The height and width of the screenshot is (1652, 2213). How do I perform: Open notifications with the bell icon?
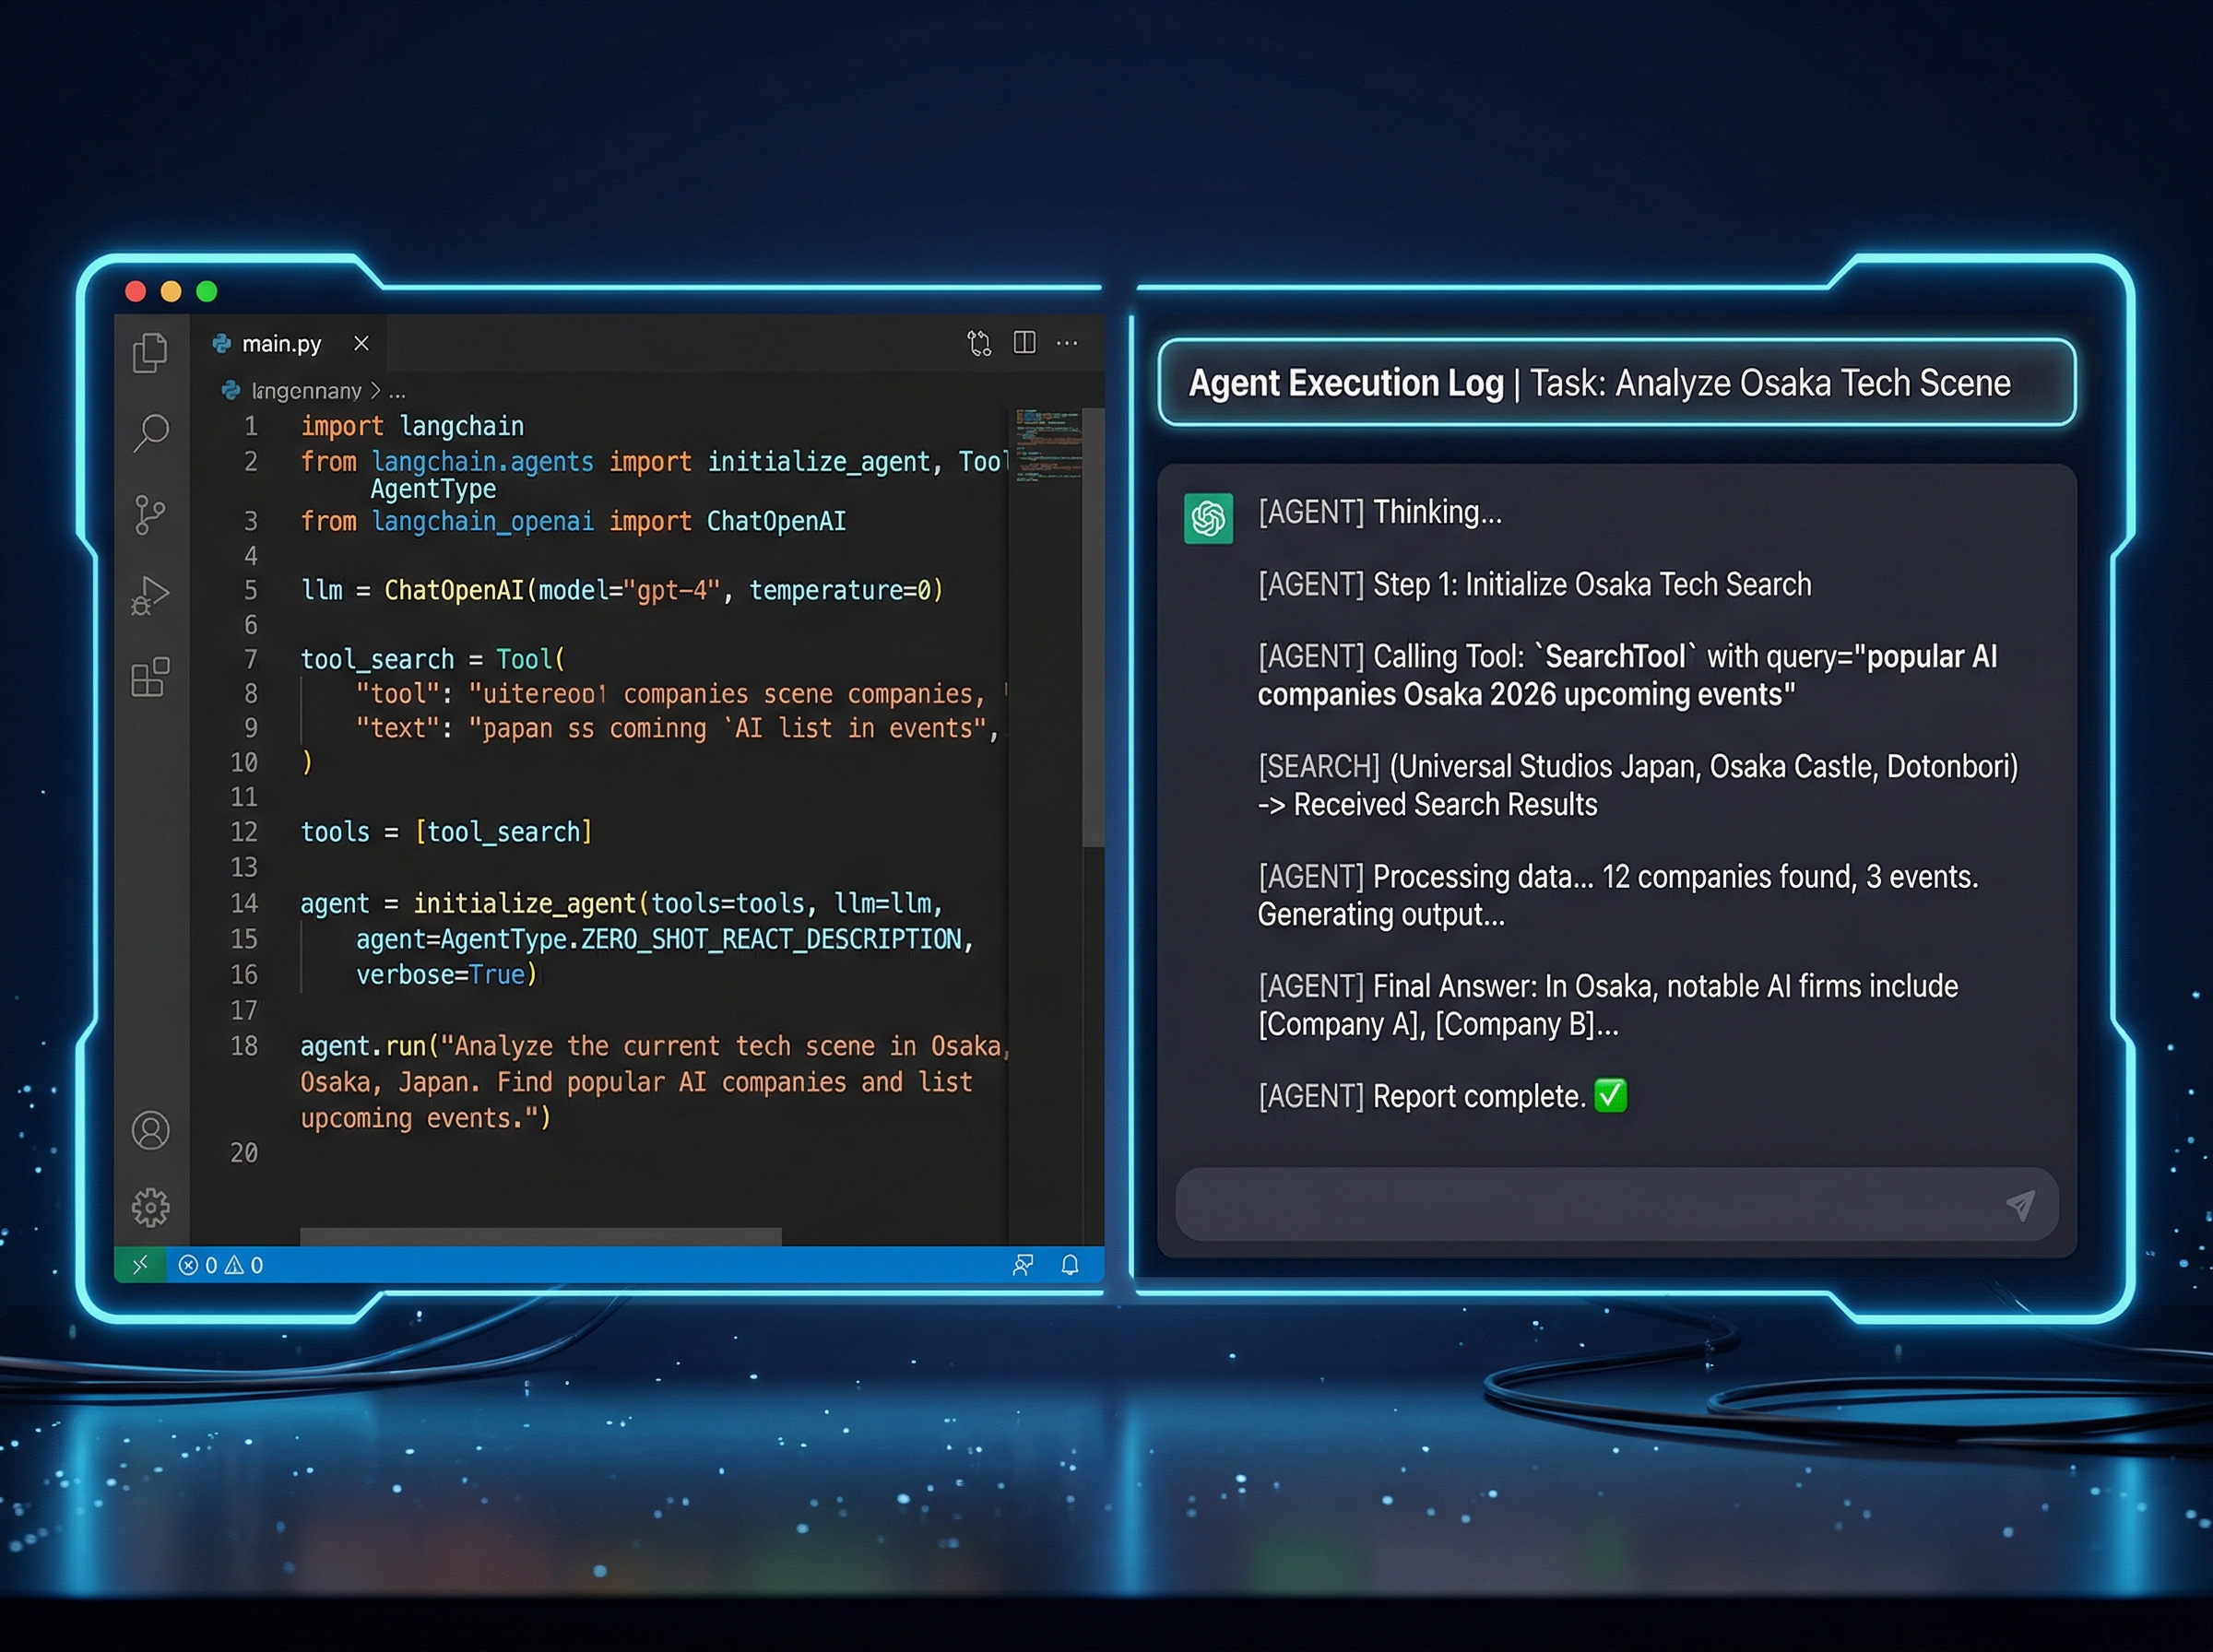click(x=1070, y=1265)
